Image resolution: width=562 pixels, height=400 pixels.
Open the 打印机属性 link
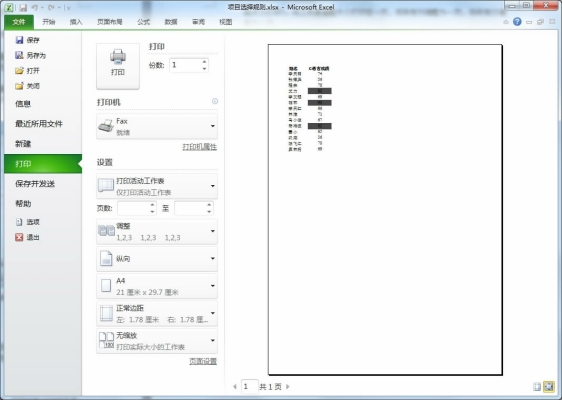200,147
